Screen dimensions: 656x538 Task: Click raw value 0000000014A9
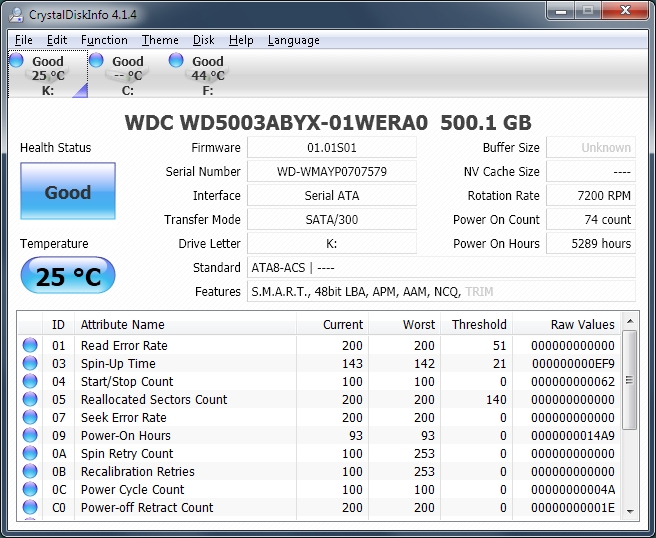point(573,435)
